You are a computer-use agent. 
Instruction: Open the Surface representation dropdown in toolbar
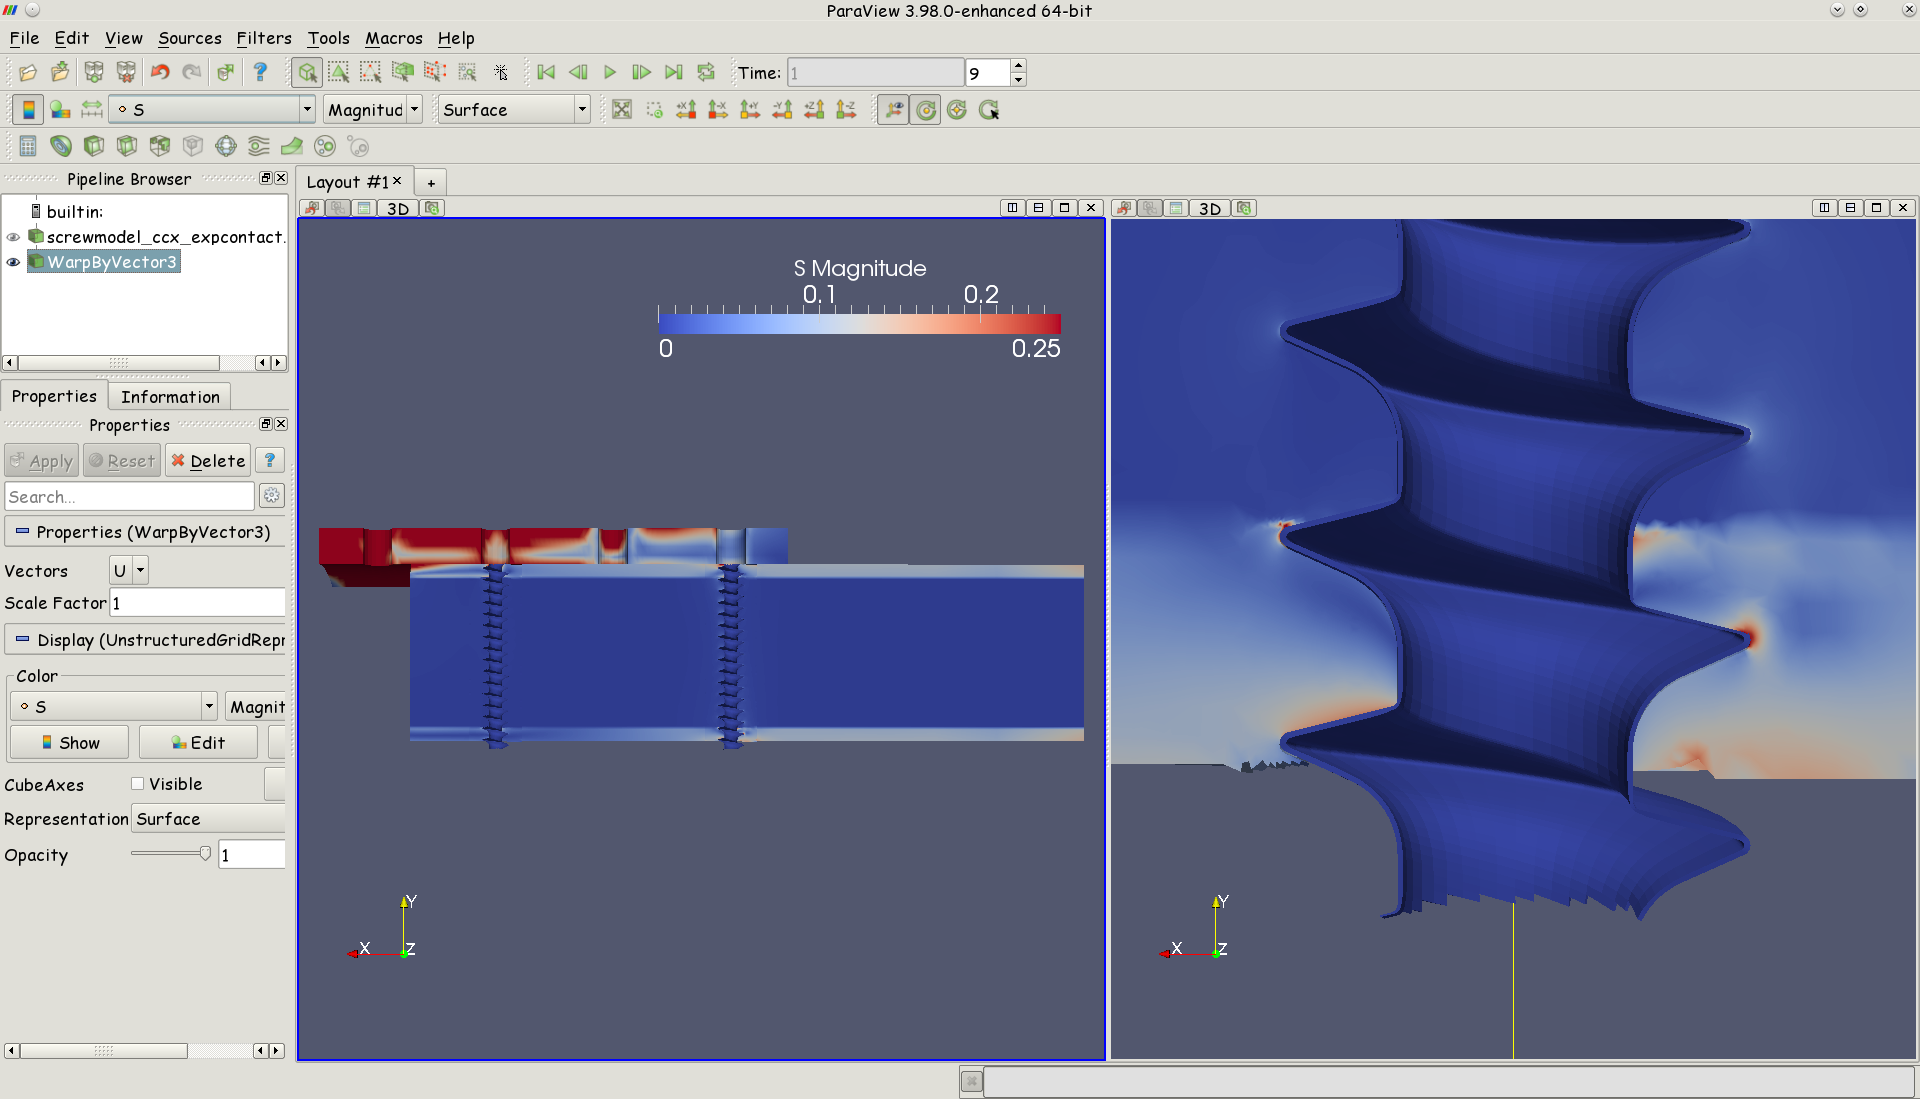coord(514,110)
